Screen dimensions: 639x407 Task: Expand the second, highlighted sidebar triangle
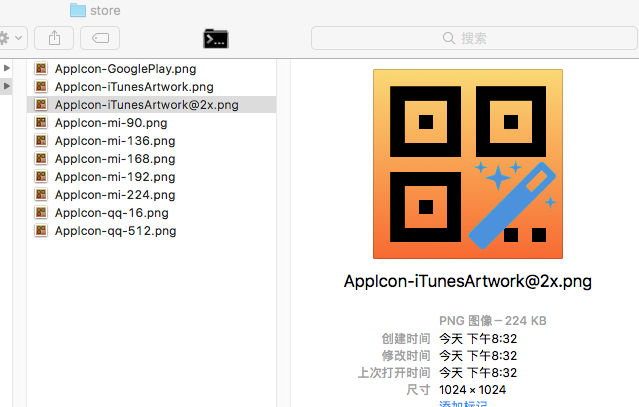coord(7,86)
